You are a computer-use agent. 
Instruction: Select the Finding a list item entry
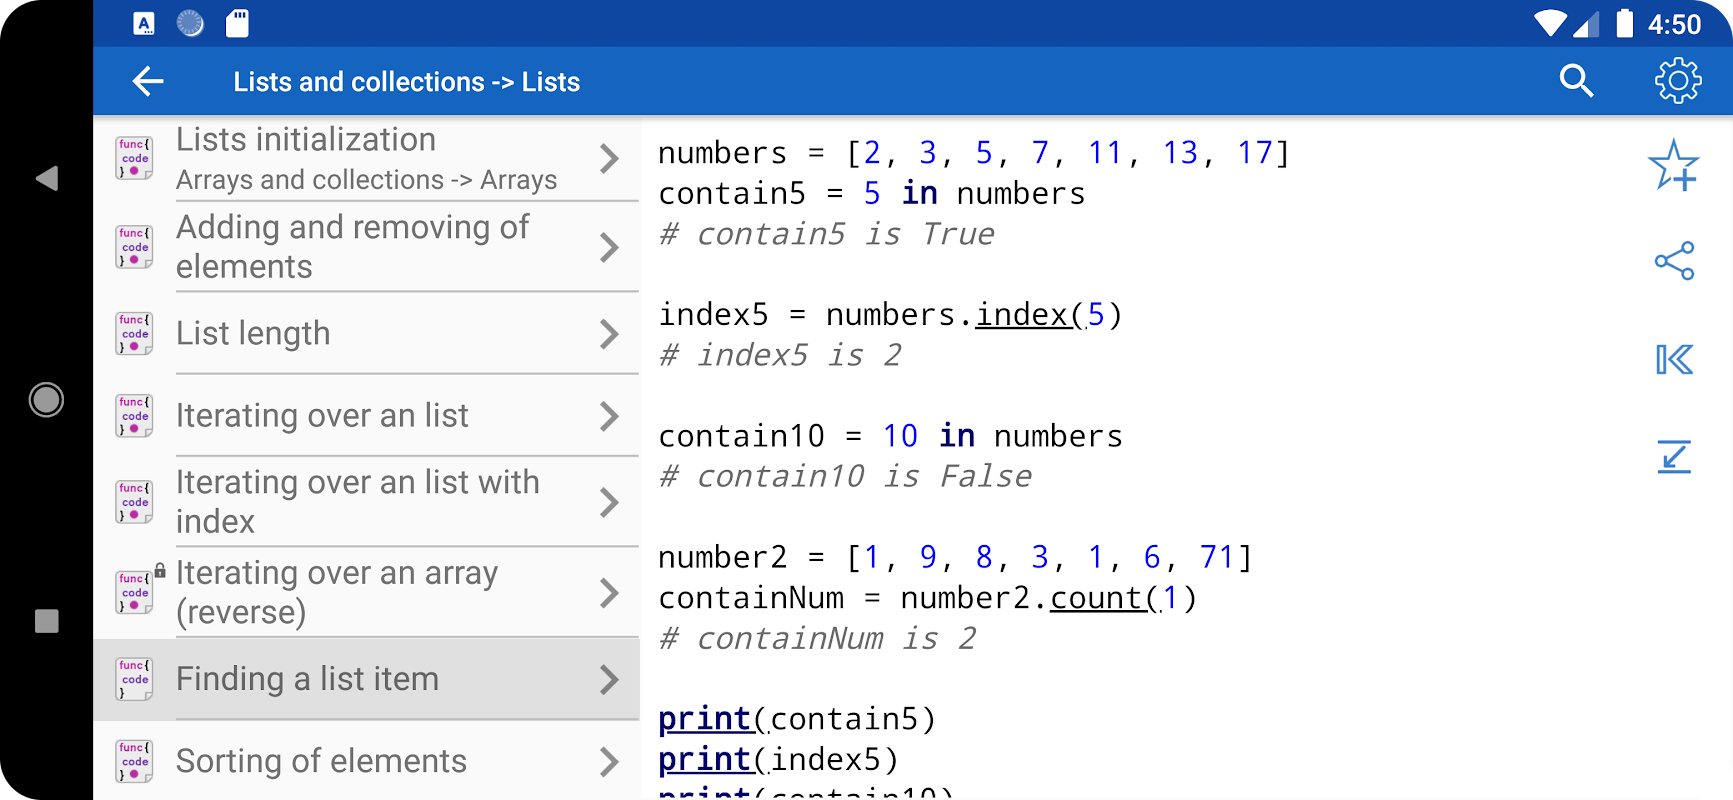click(308, 679)
